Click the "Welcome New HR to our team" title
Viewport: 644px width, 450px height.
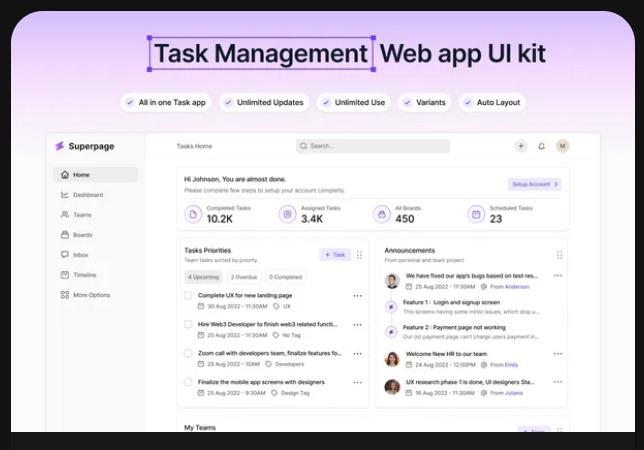pyautogui.click(x=446, y=354)
